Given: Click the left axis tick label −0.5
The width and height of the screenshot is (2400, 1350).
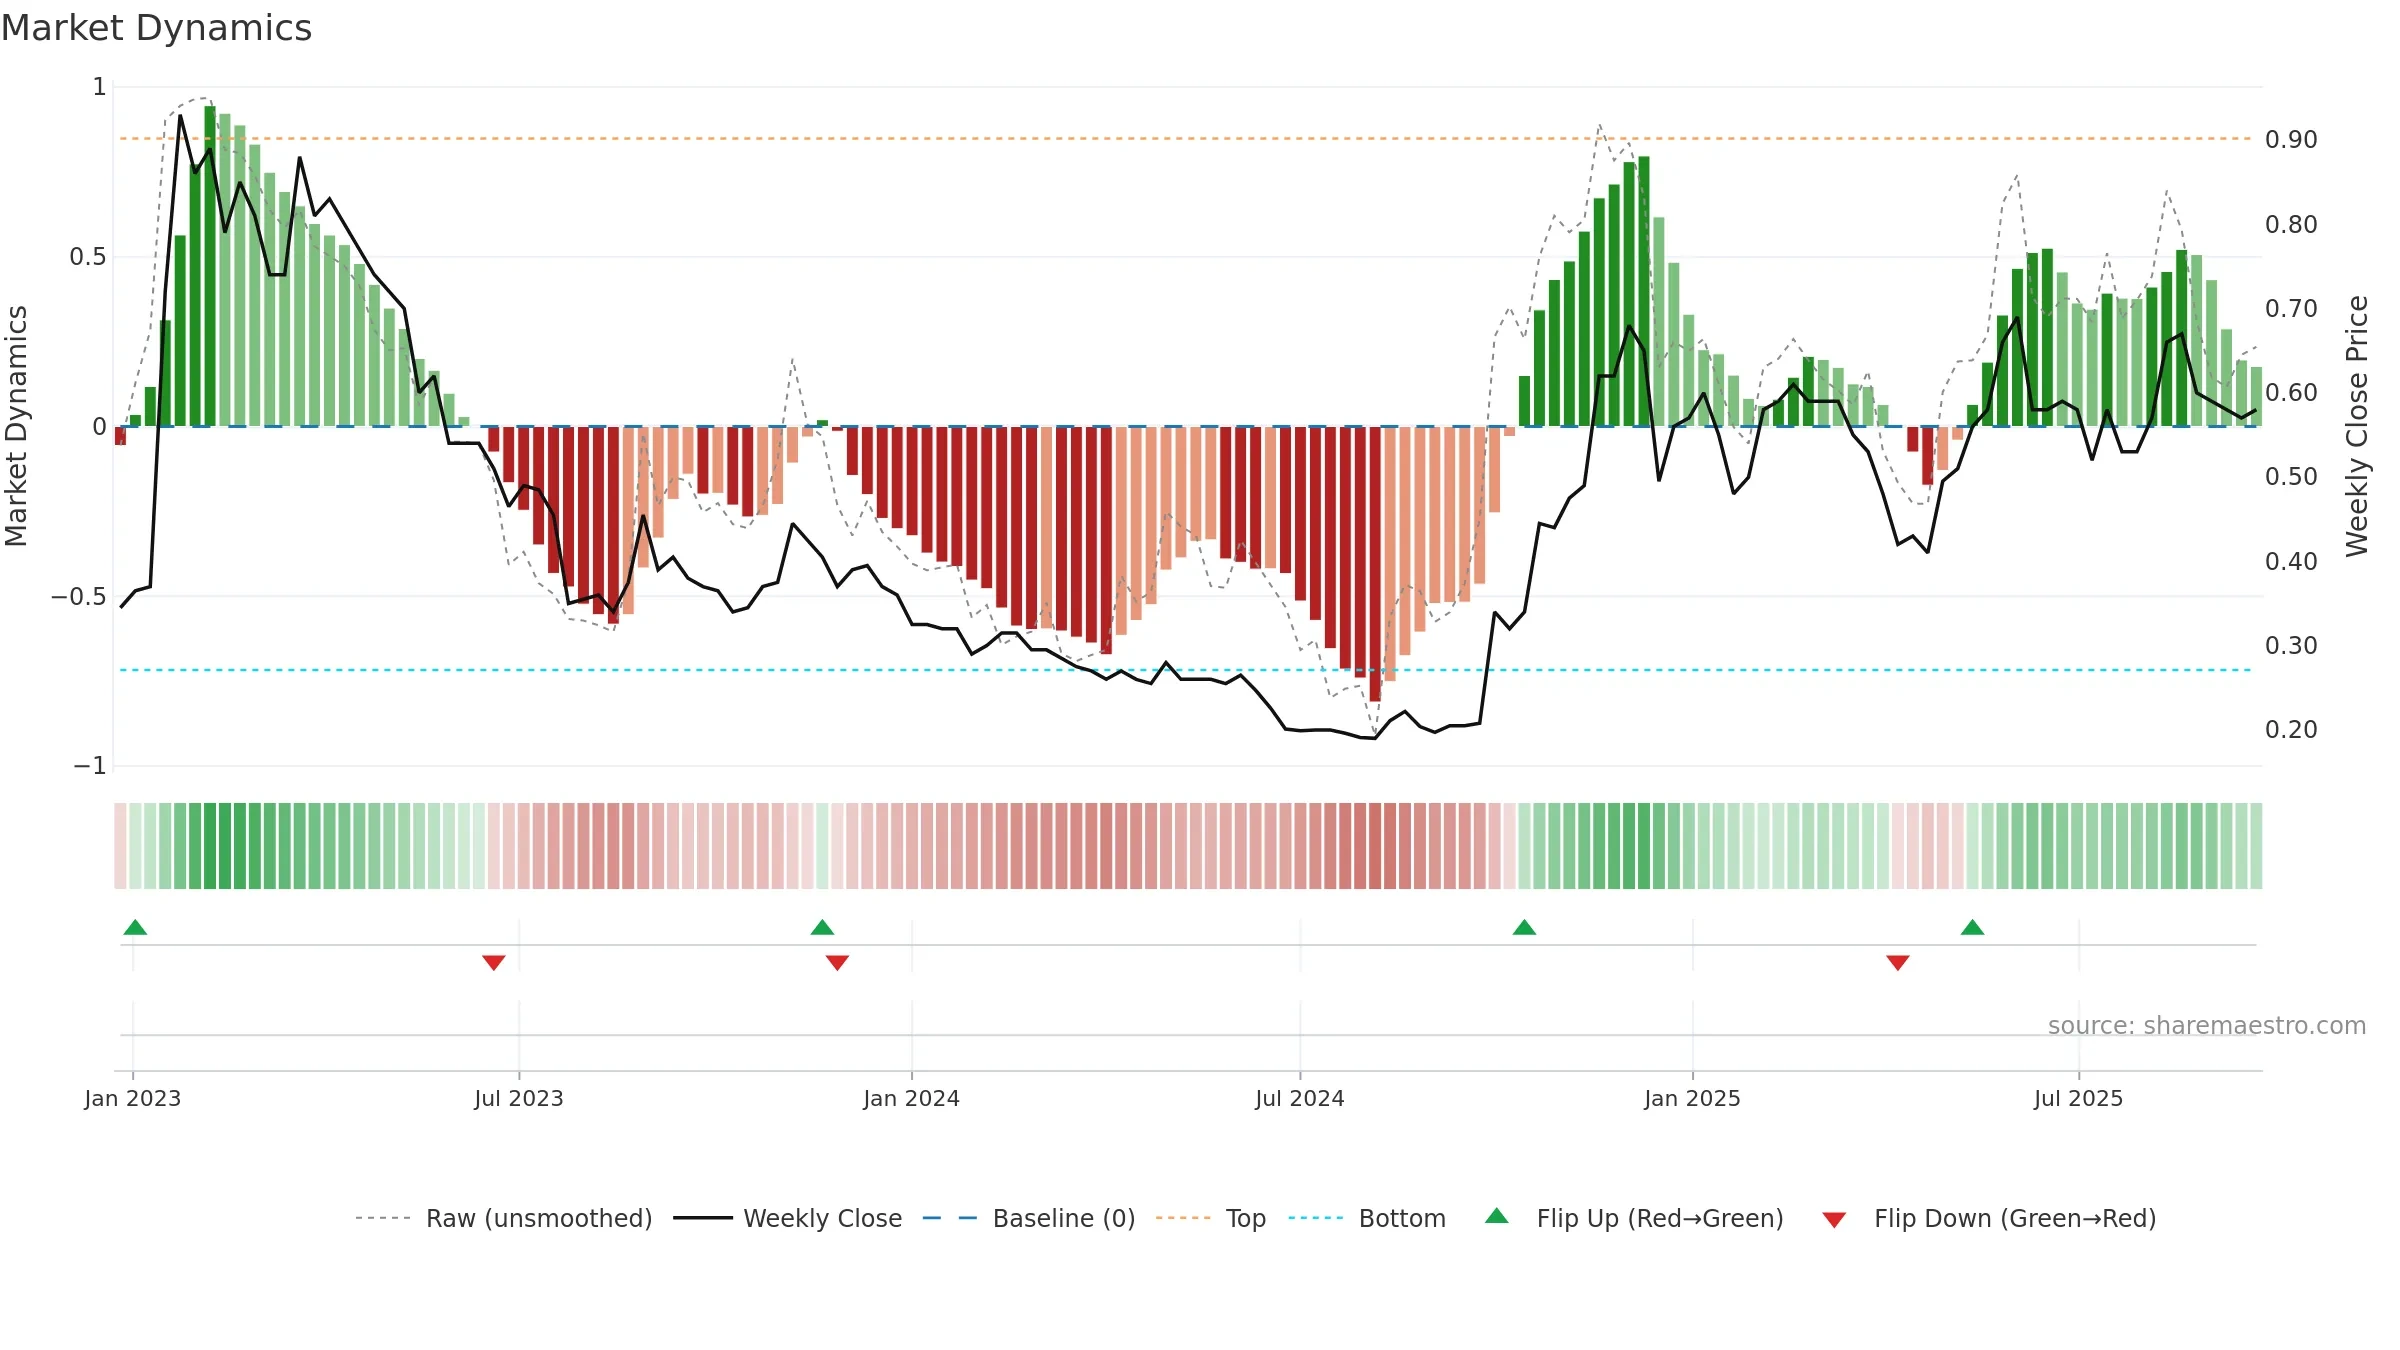Looking at the screenshot, I should pyautogui.click(x=79, y=597).
